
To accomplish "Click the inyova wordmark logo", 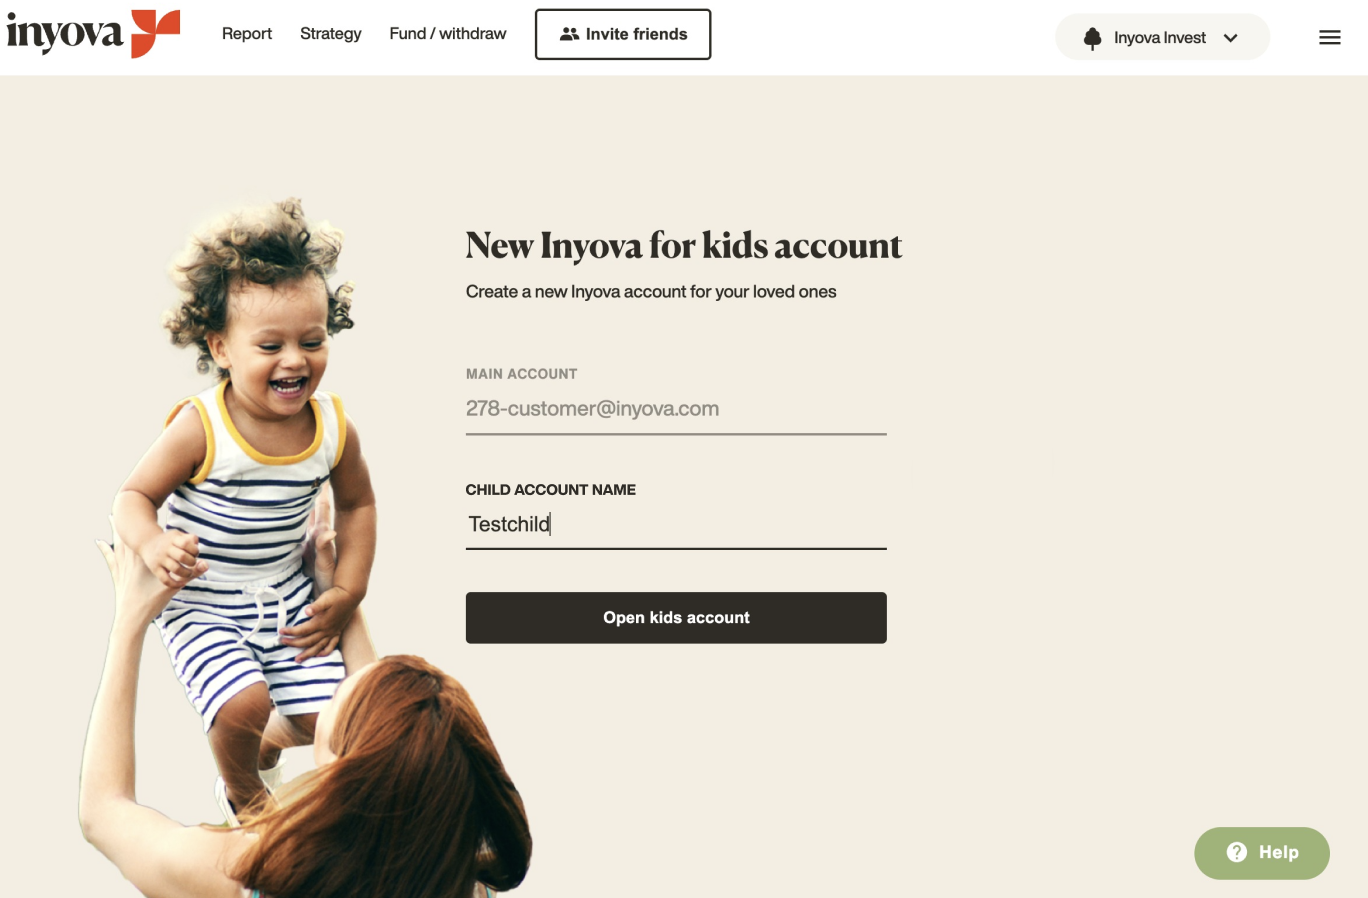I will point(64,34).
